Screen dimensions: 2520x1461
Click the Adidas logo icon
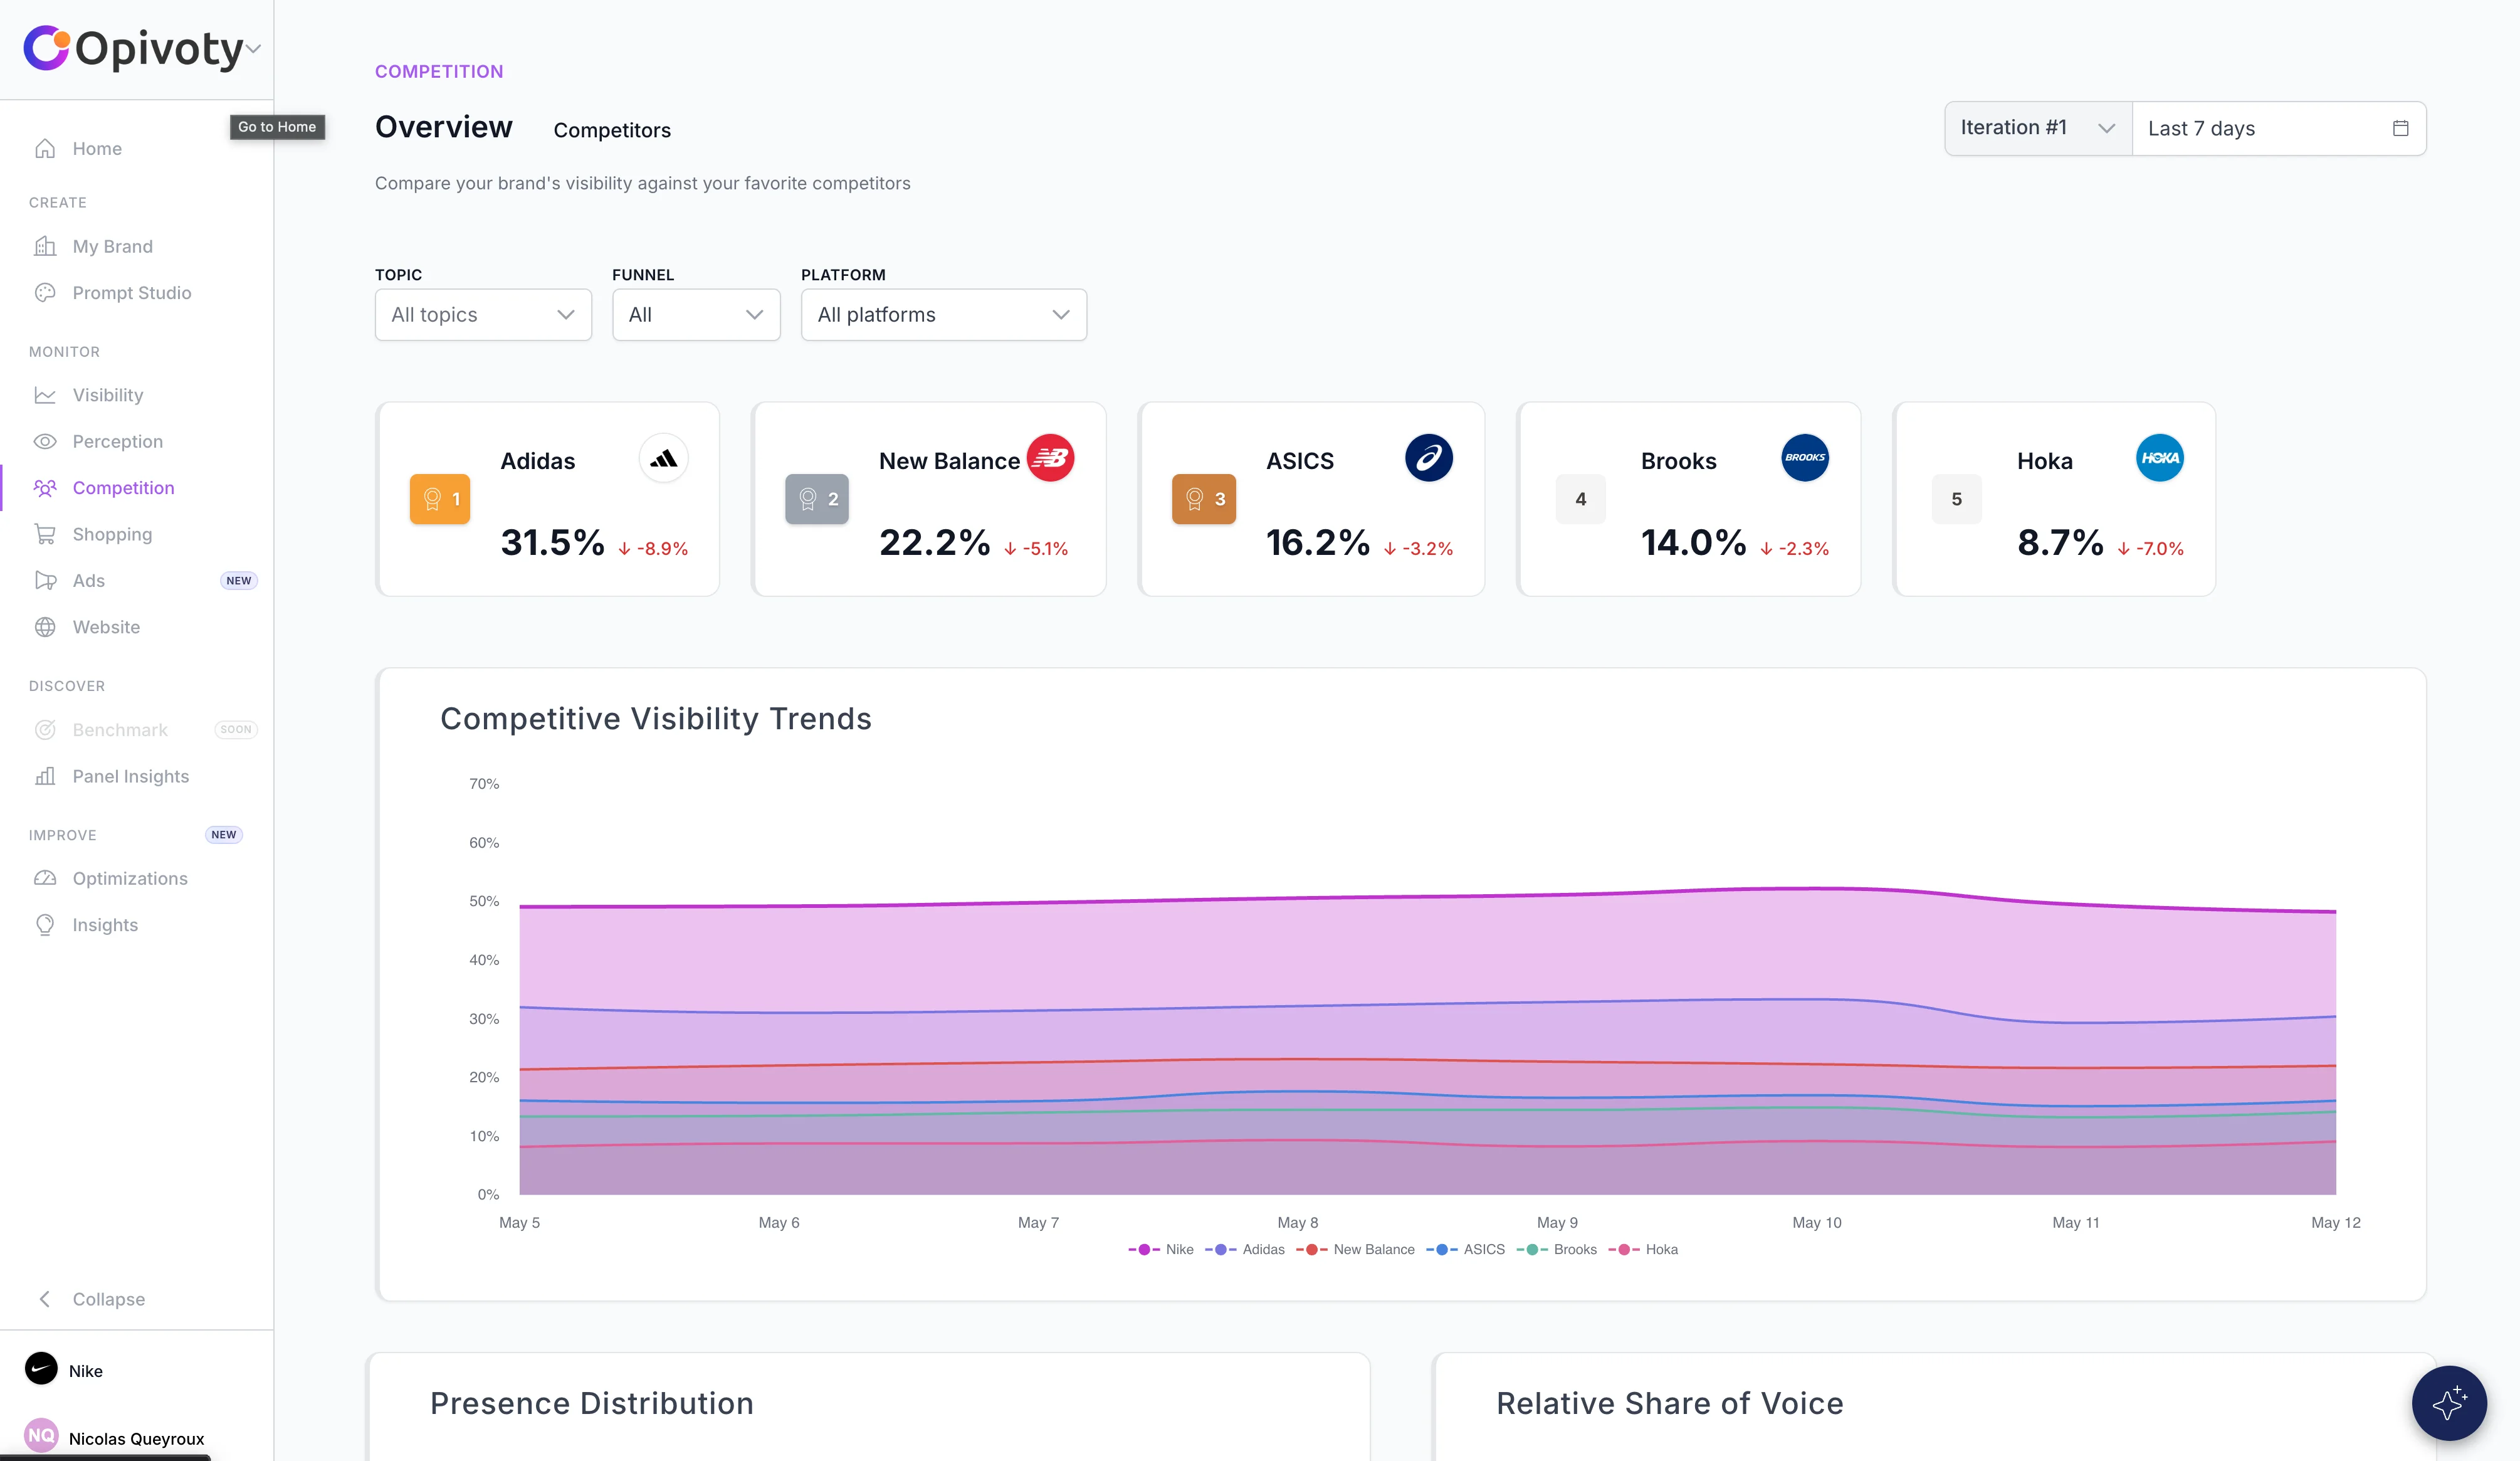[664, 458]
